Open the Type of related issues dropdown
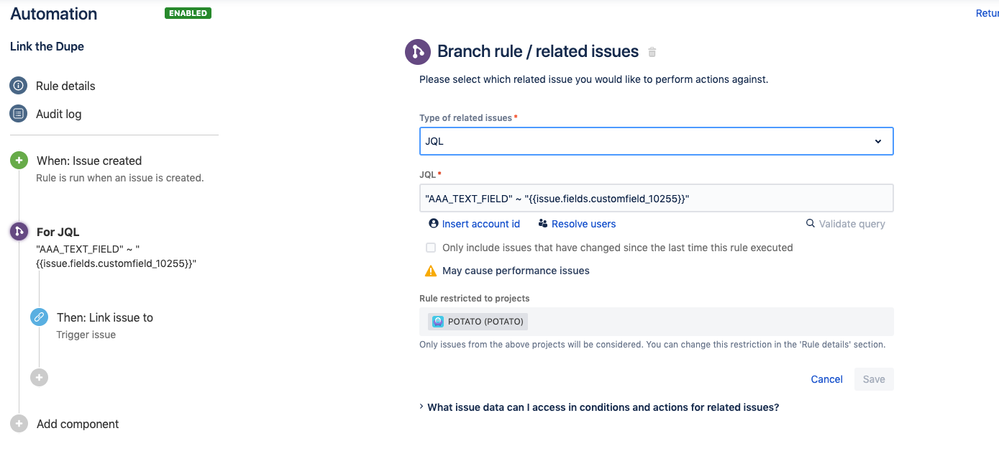 [x=656, y=141]
